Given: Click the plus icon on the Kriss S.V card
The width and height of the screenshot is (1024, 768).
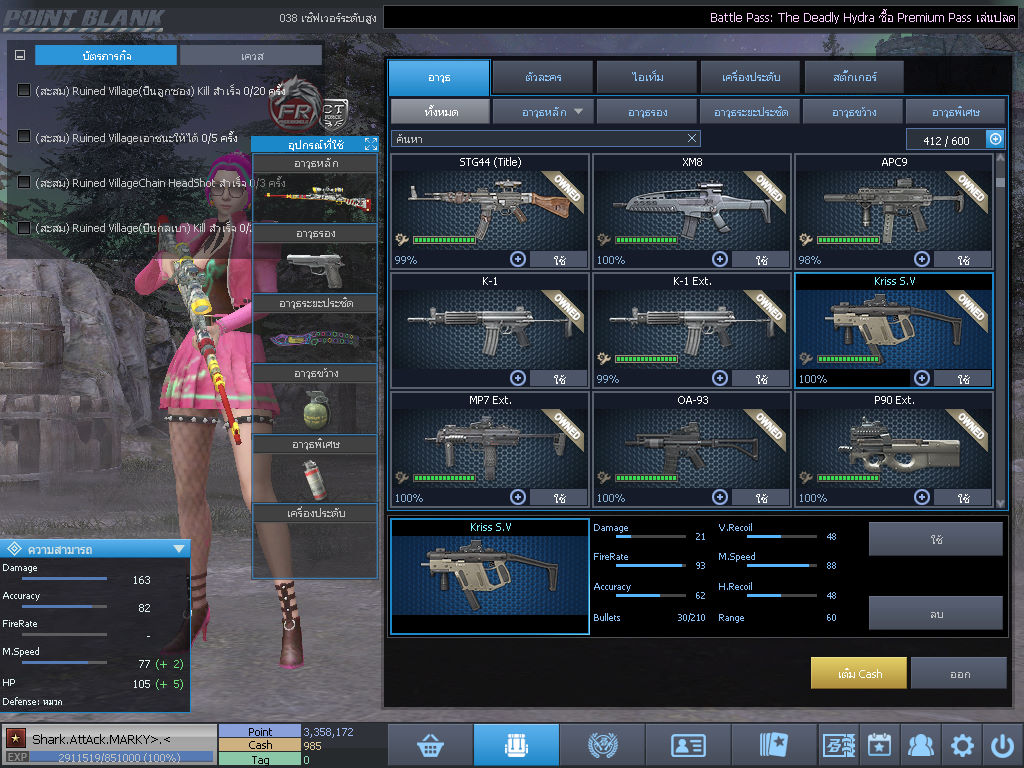Looking at the screenshot, I should coord(921,378).
